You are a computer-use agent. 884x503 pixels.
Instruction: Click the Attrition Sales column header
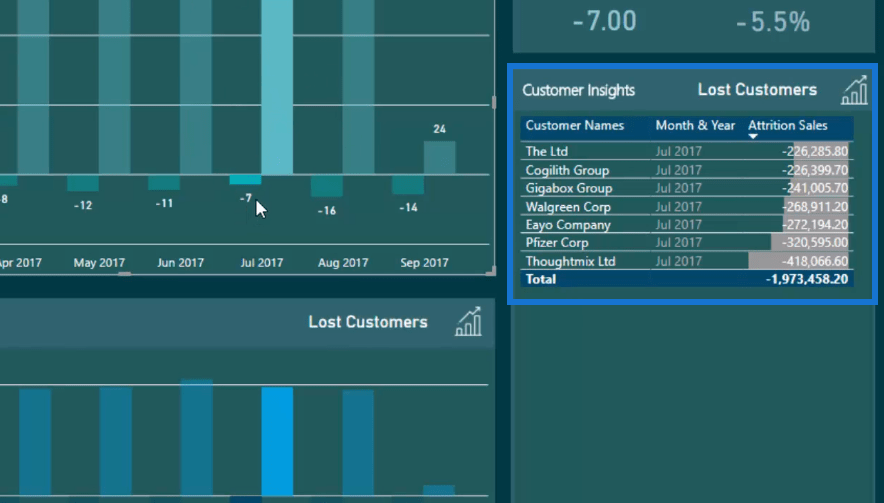tap(788, 125)
